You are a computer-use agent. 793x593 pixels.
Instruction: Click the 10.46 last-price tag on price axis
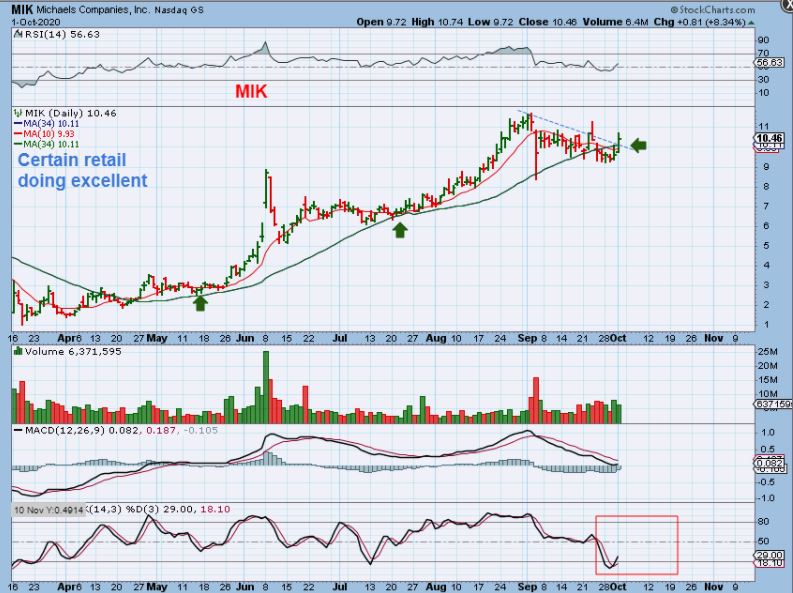[769, 138]
